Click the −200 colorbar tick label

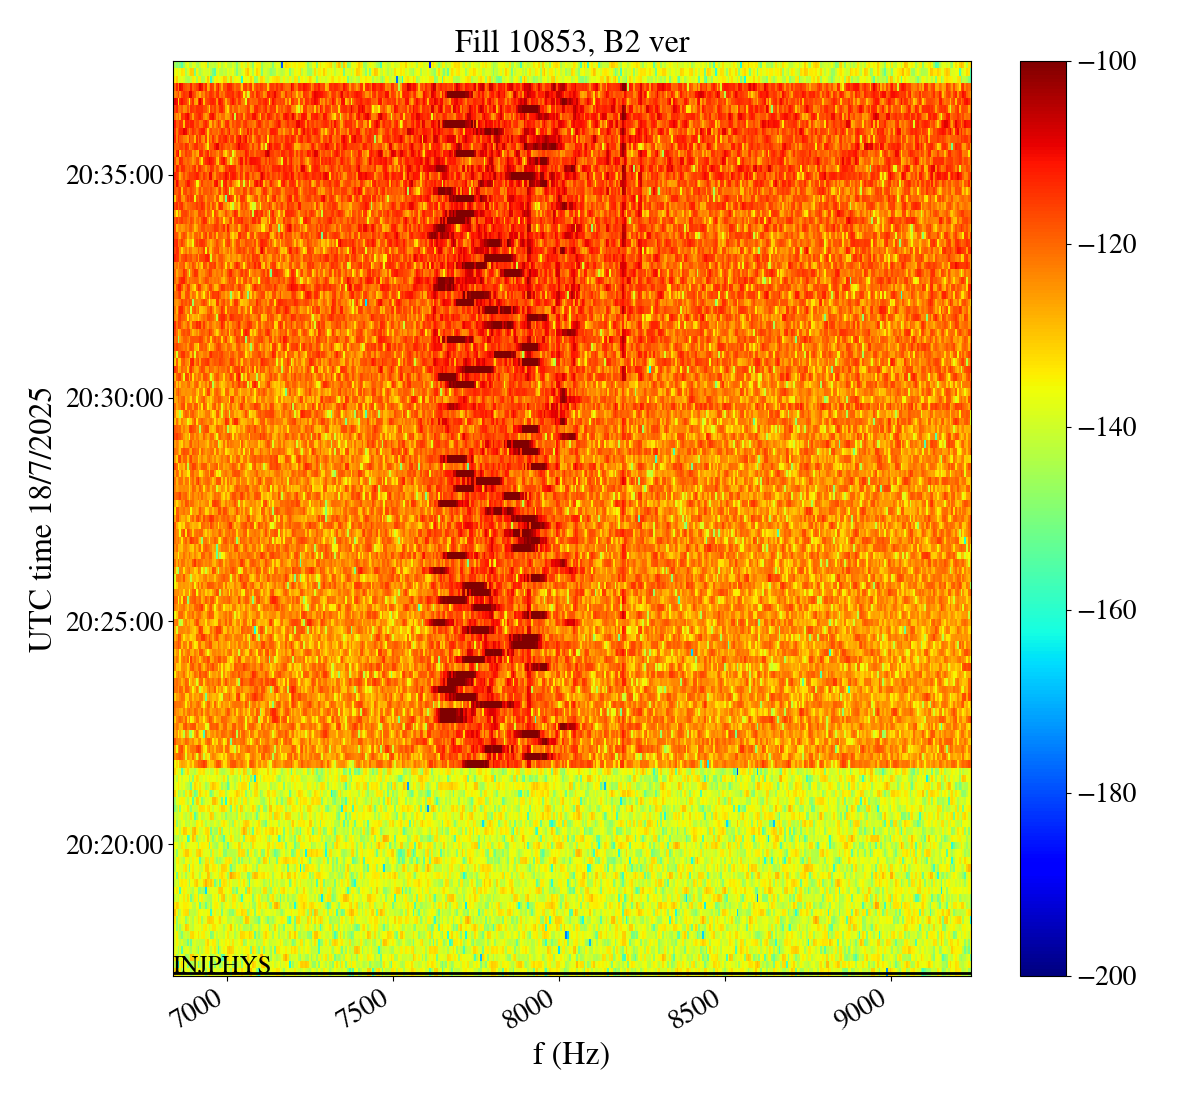[1108, 976]
